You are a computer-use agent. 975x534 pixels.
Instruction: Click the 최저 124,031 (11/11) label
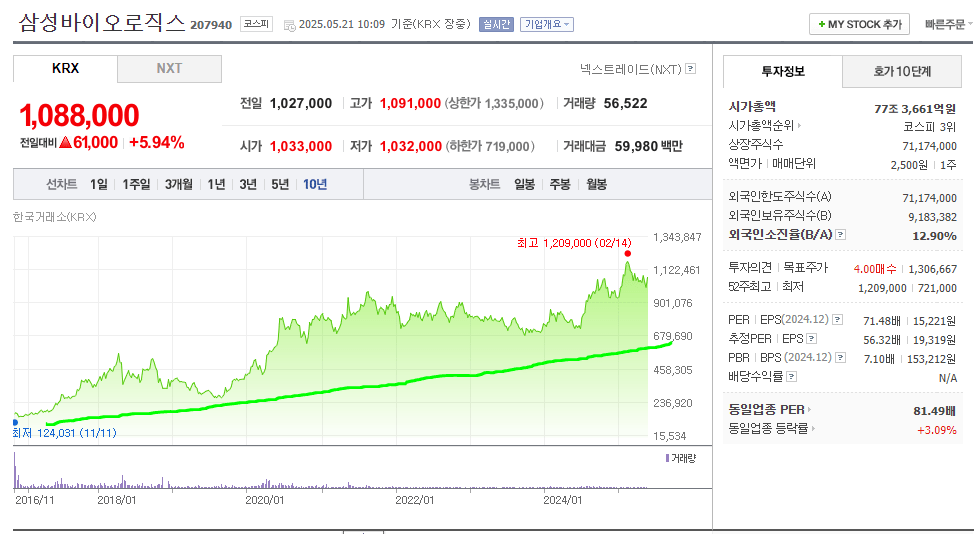click(x=64, y=433)
